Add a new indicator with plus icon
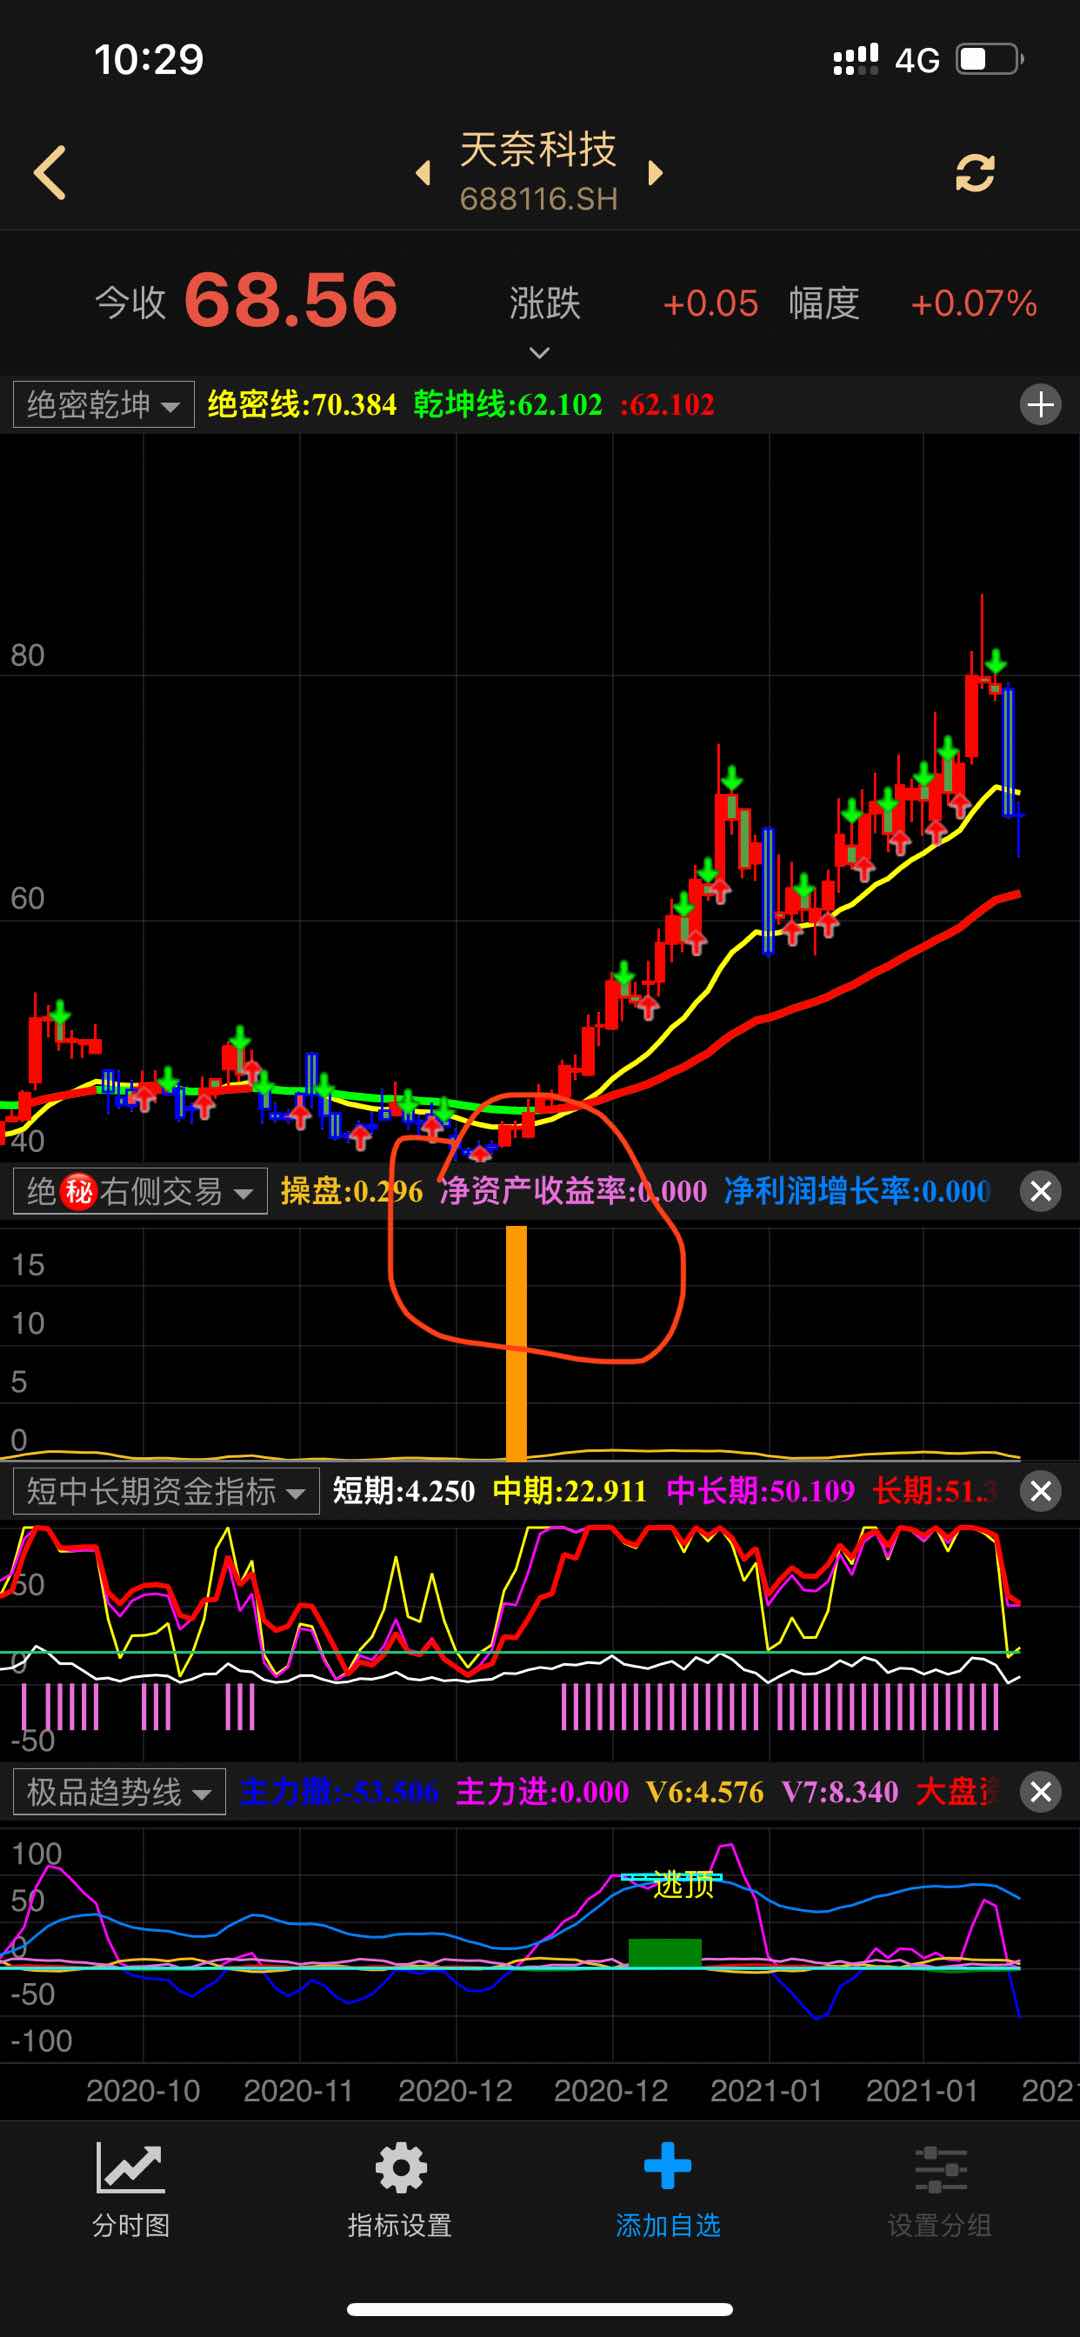The image size is (1080, 2337). (1040, 405)
